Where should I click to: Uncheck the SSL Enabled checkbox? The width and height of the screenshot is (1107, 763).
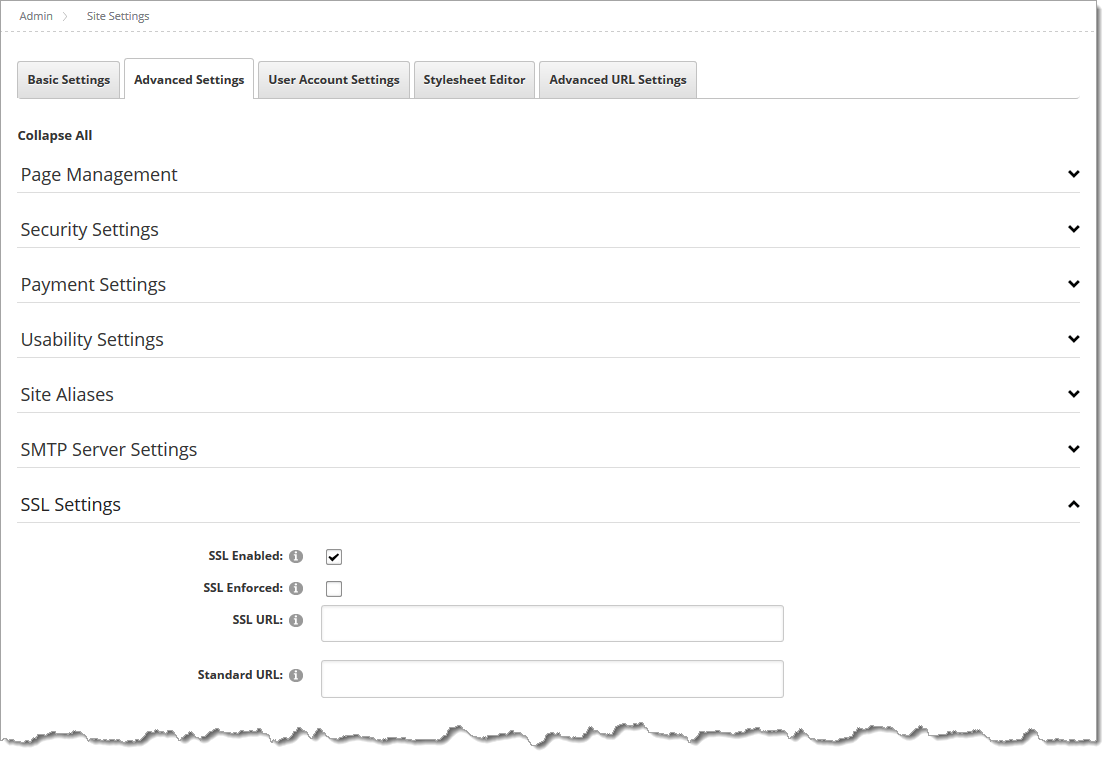coord(334,556)
